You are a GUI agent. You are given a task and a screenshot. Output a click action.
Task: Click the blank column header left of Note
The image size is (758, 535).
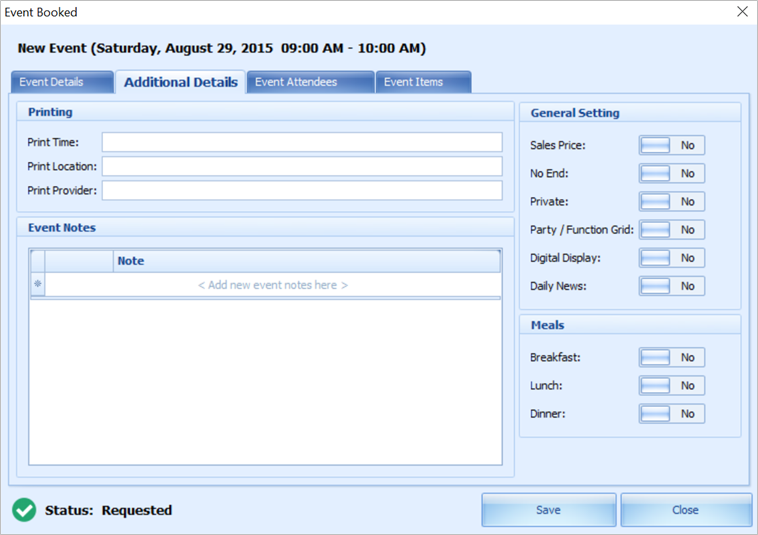pos(79,261)
